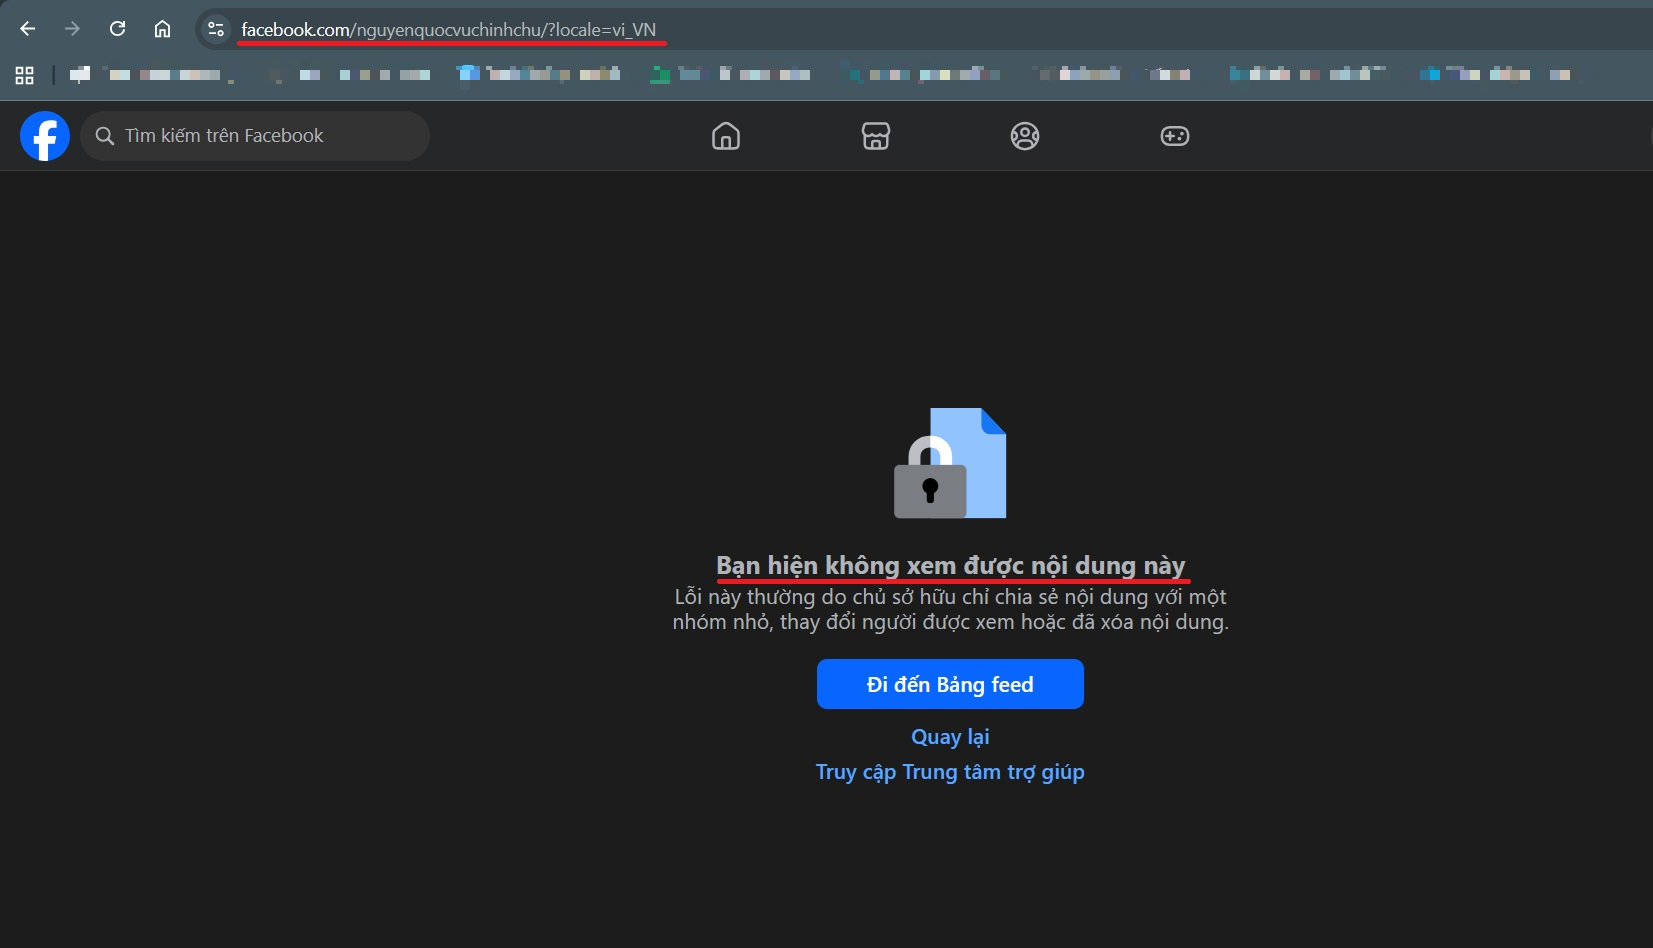
Task: Focus the "Tìm kiếm trên Facebook" search box
Action: pos(255,136)
